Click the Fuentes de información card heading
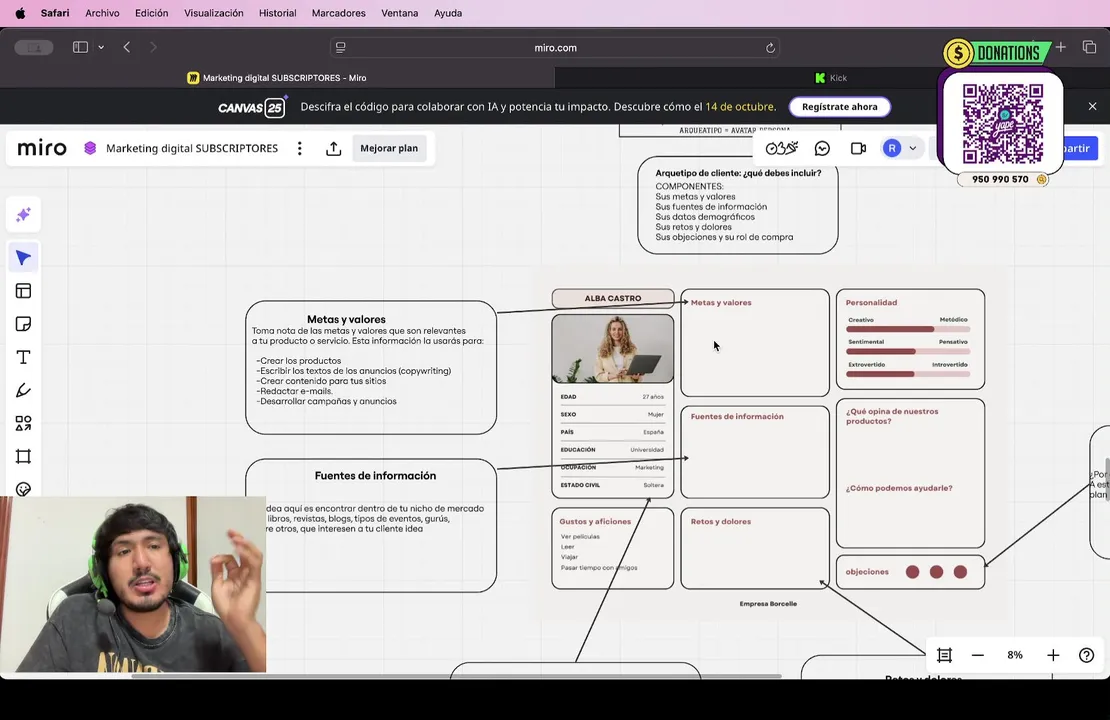 click(x=737, y=416)
